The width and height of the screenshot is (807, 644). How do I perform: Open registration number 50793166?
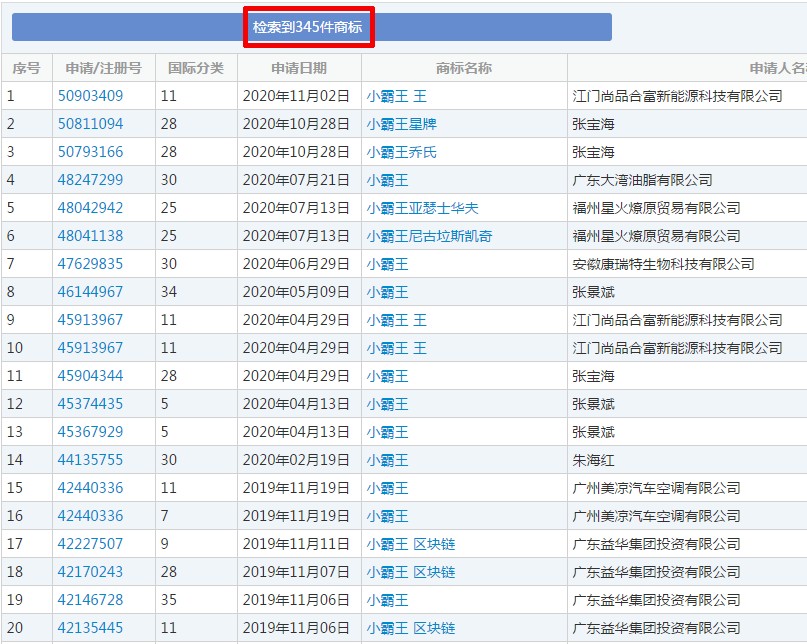tap(91, 152)
